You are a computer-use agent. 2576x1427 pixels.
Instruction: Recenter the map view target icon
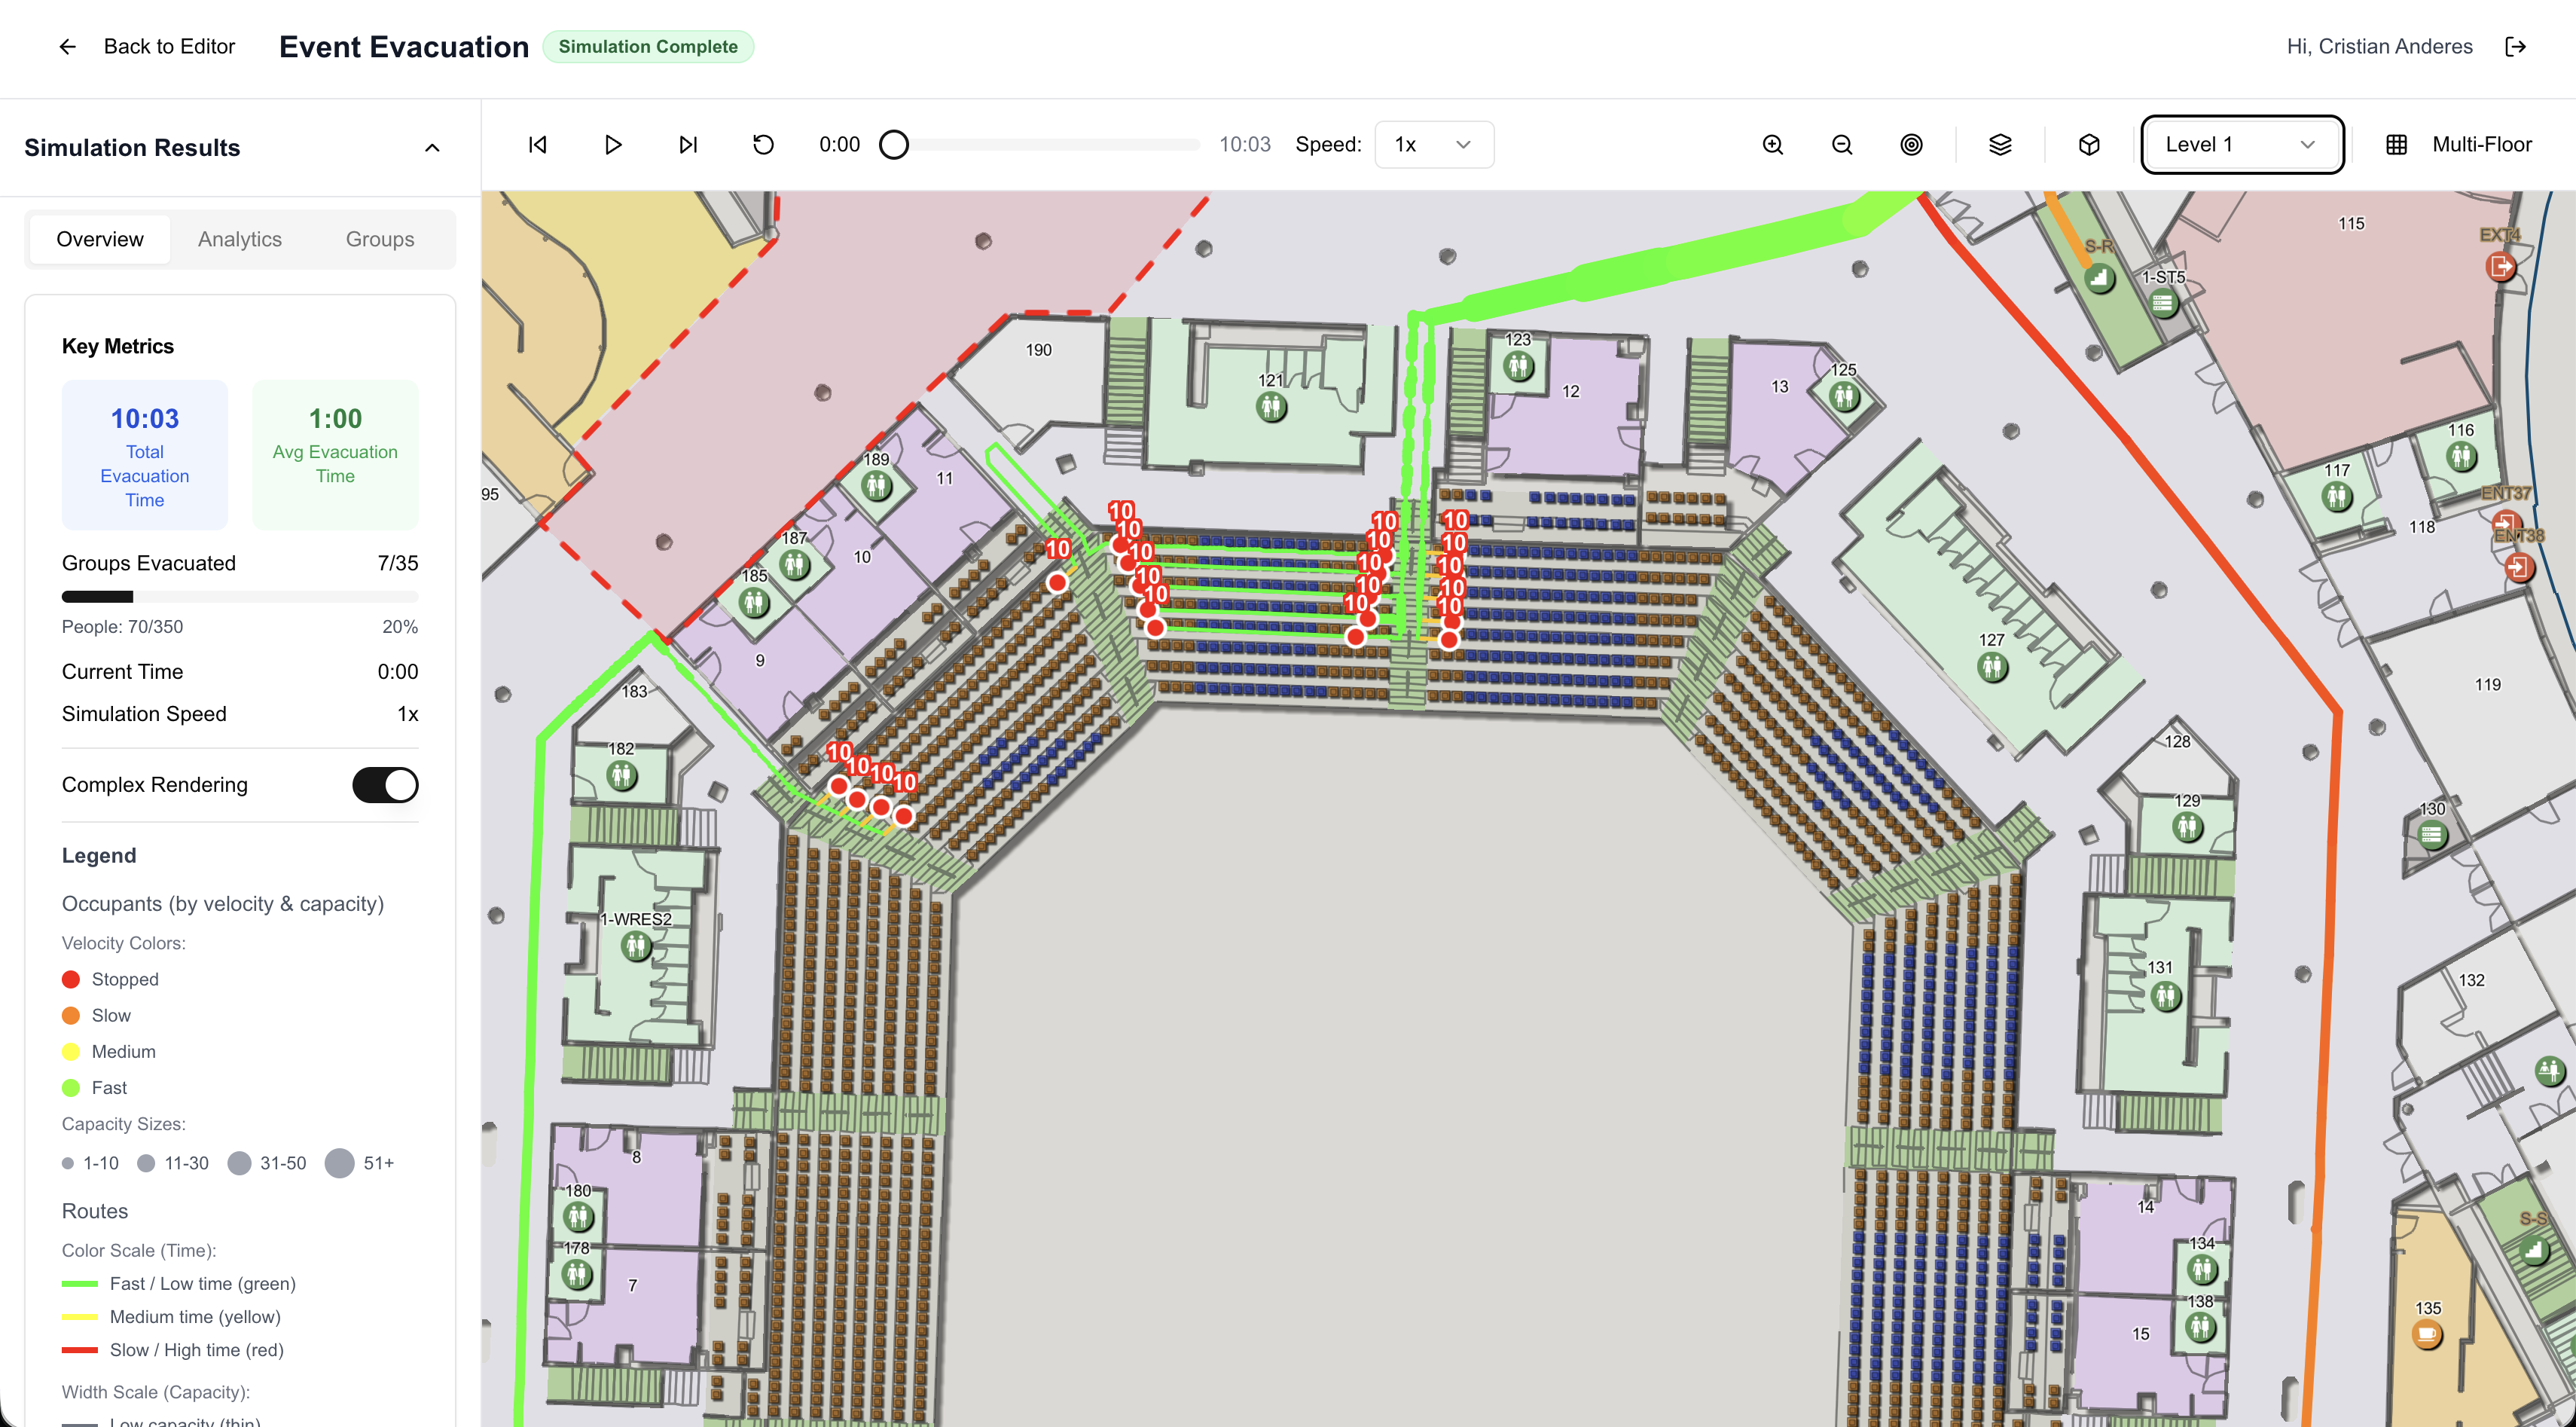(1910, 144)
